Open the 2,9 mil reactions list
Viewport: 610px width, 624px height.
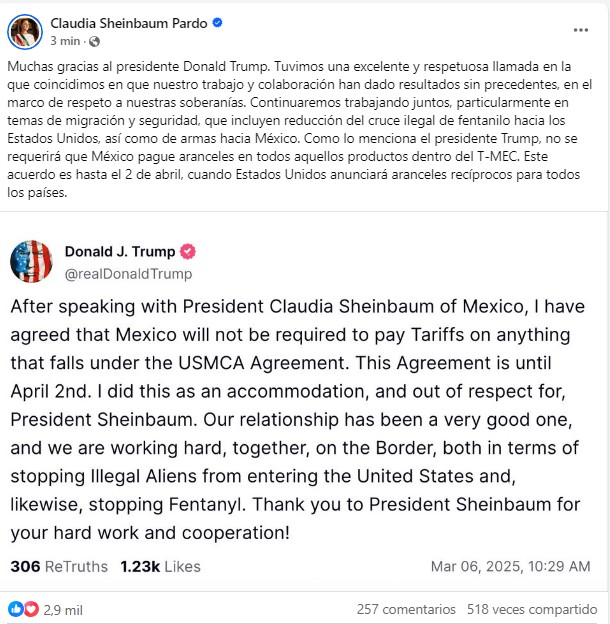click(x=61, y=608)
